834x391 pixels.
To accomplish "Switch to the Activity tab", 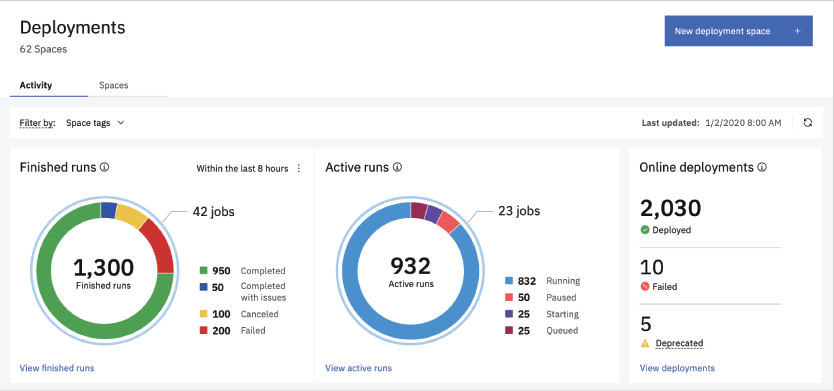I will pyautogui.click(x=49, y=85).
